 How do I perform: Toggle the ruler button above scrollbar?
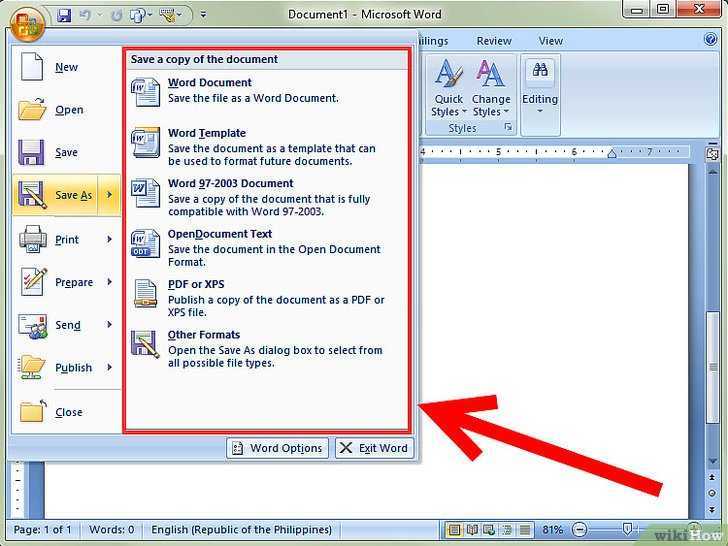(x=712, y=154)
